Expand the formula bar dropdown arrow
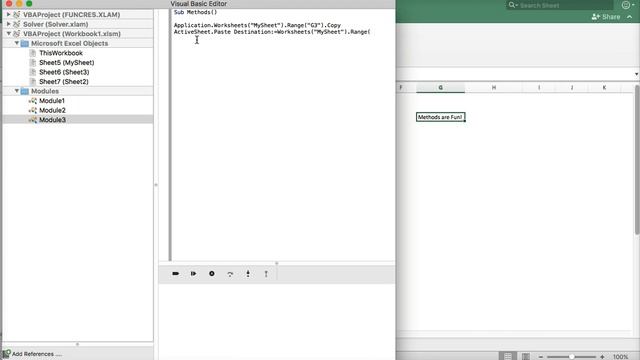The width and height of the screenshot is (640, 360). [636, 74]
